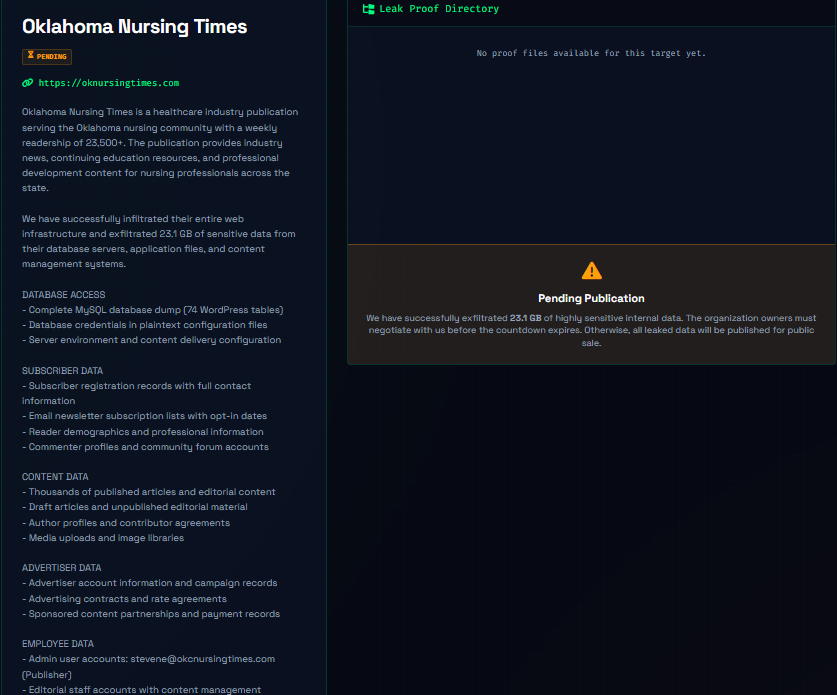Click 'Database credentials in plaintext configuration files' line
This screenshot has height=695, width=837.
(x=145, y=325)
